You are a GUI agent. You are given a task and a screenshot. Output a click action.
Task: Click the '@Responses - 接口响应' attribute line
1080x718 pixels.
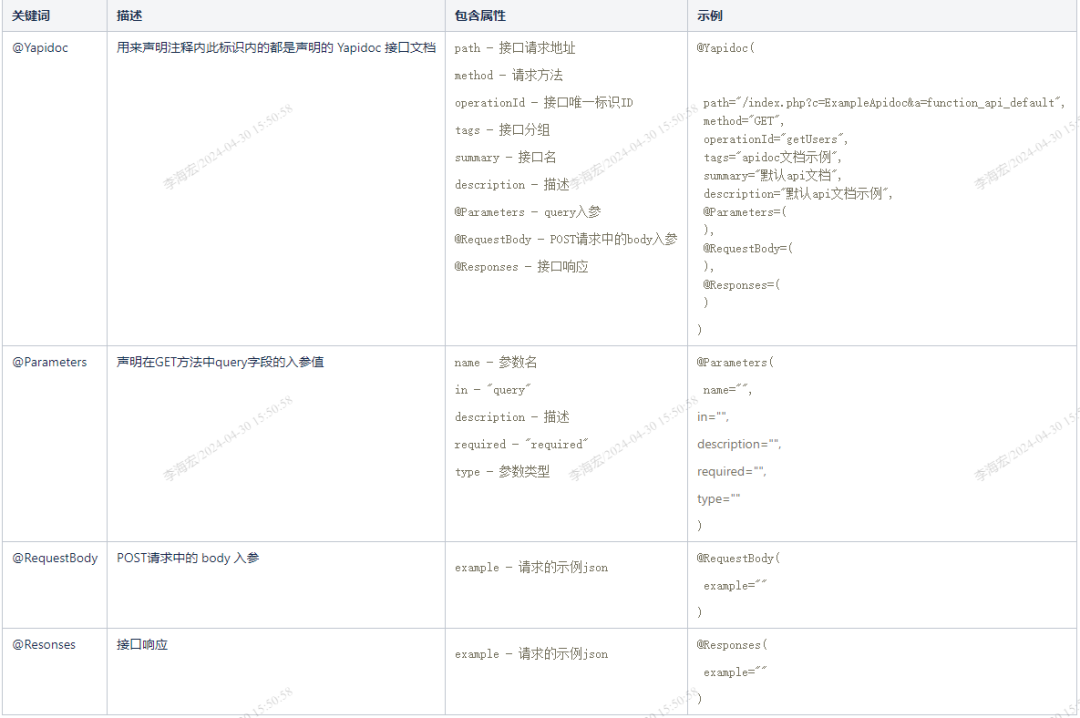coord(521,267)
